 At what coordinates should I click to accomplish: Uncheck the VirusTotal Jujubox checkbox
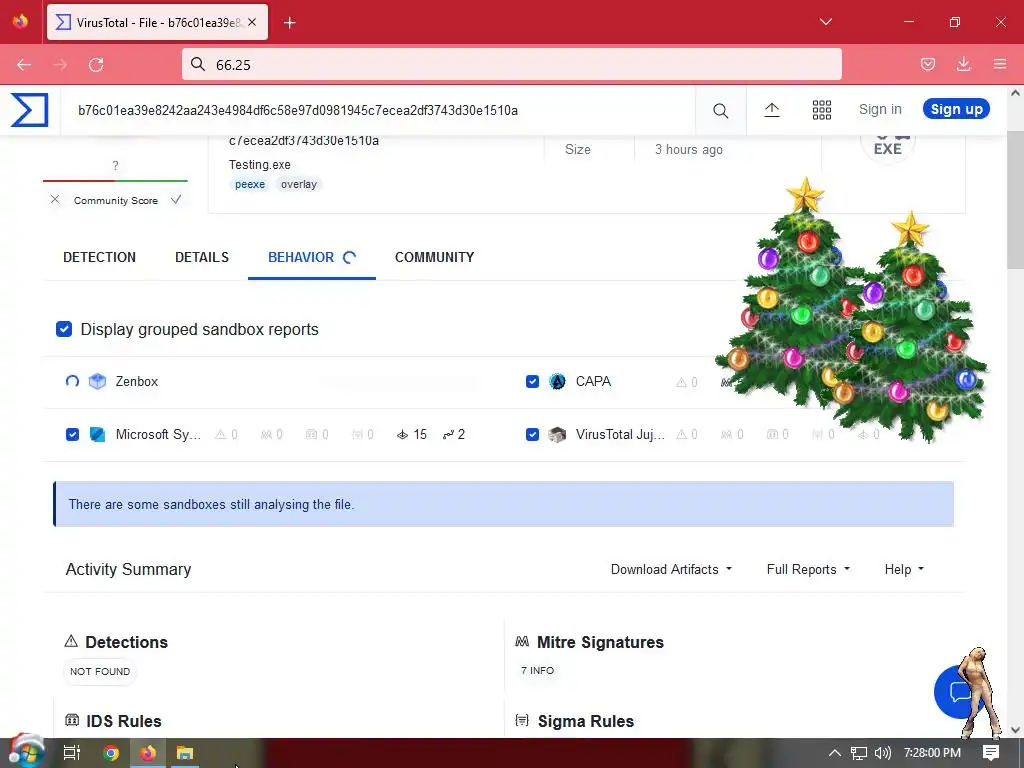(532, 434)
